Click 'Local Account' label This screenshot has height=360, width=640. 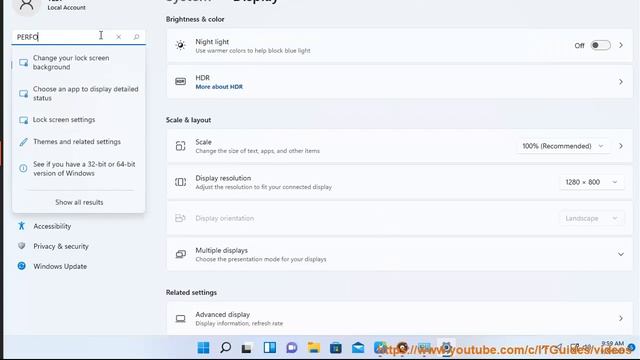tap(67, 7)
